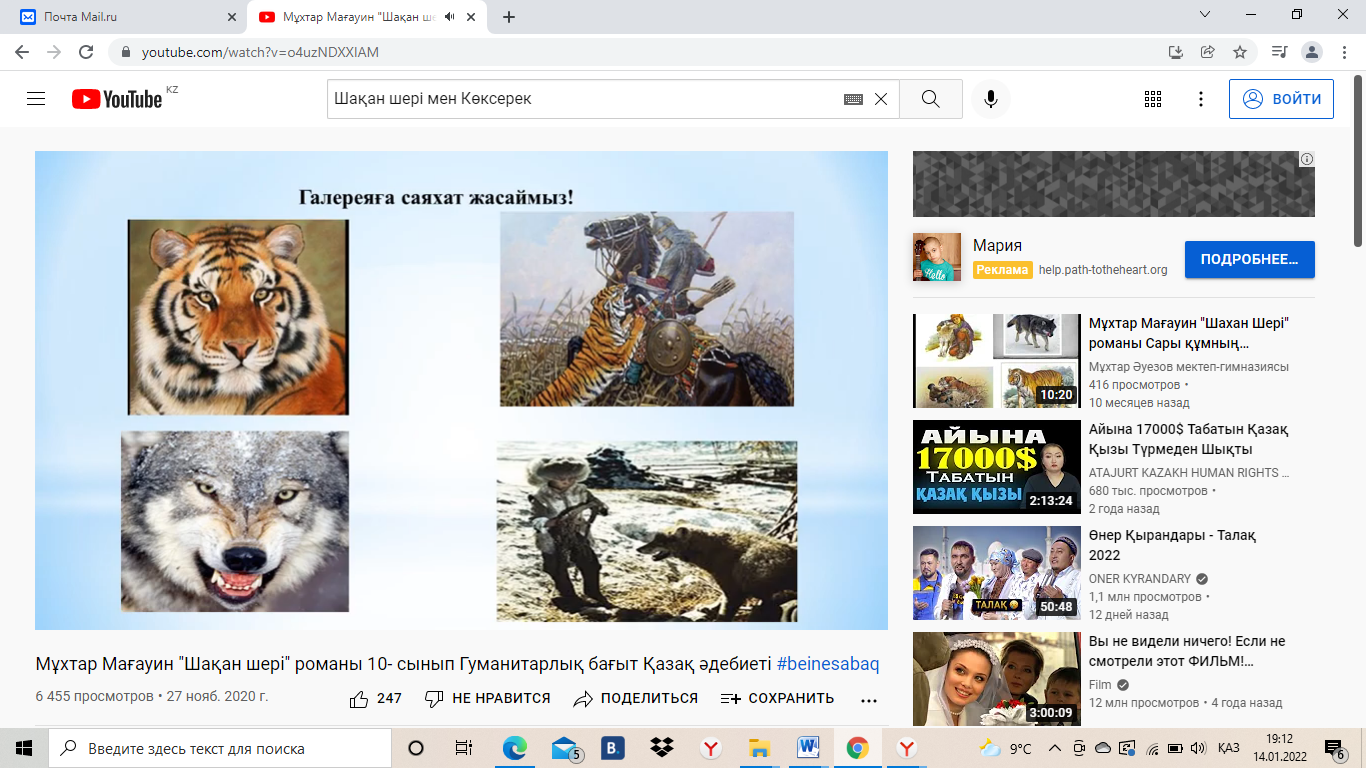Like the video with the thumbs-up
The image size is (1366, 768).
click(375, 699)
